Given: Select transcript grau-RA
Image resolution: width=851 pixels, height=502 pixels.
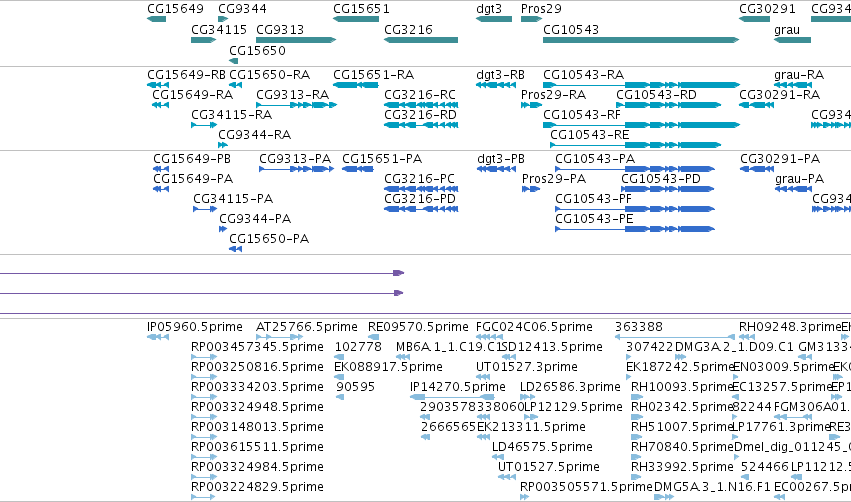Looking at the screenshot, I should [799, 75].
